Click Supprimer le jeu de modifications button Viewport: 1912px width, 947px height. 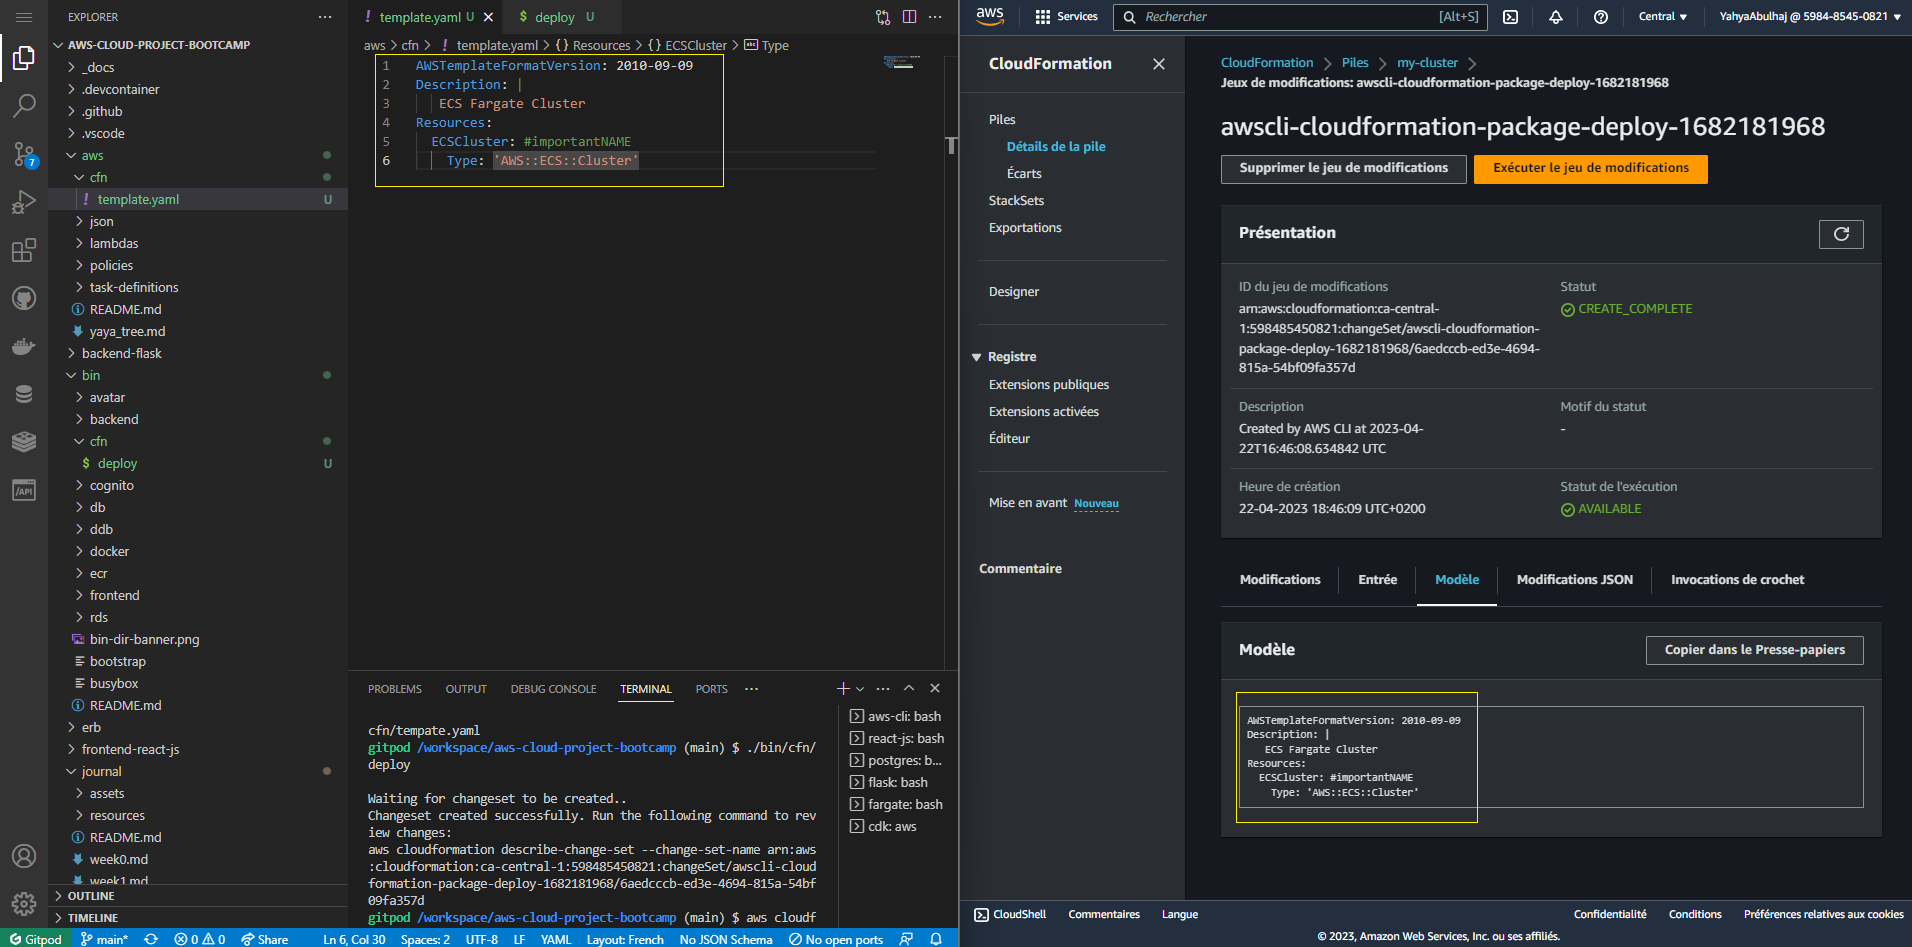coord(1343,168)
